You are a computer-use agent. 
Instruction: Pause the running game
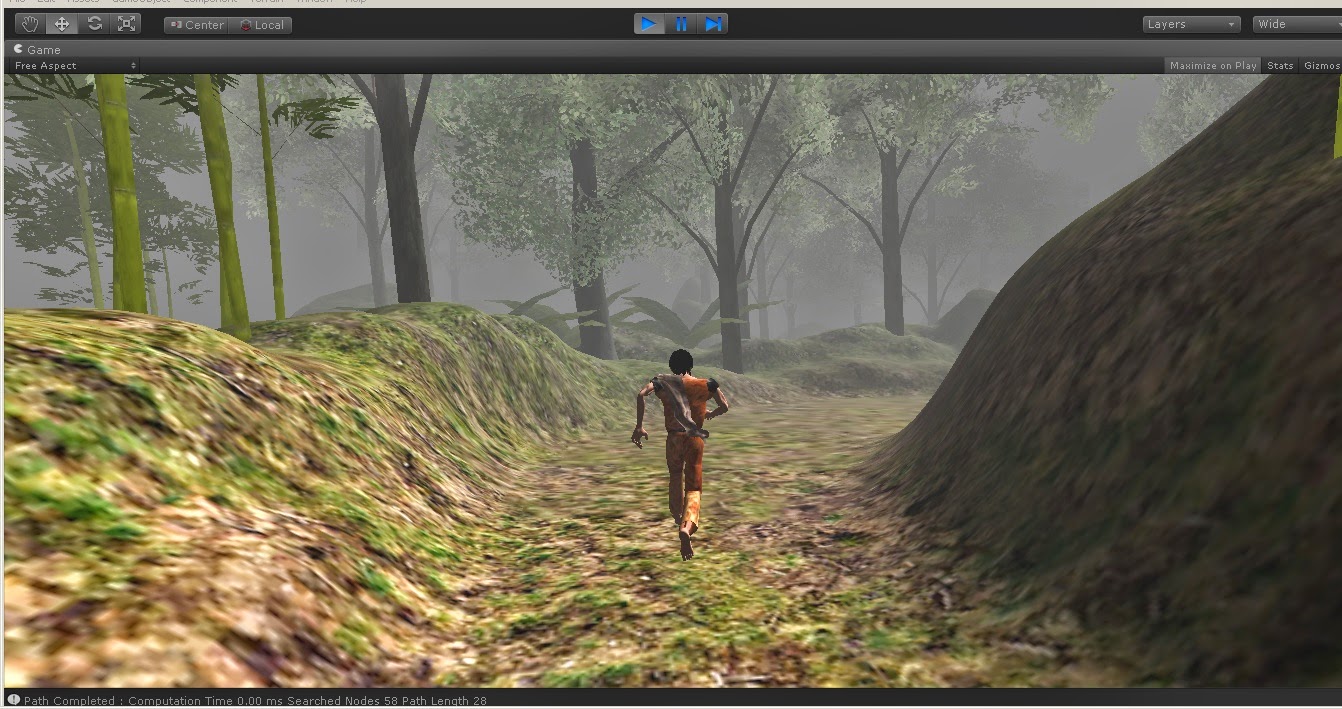681,24
